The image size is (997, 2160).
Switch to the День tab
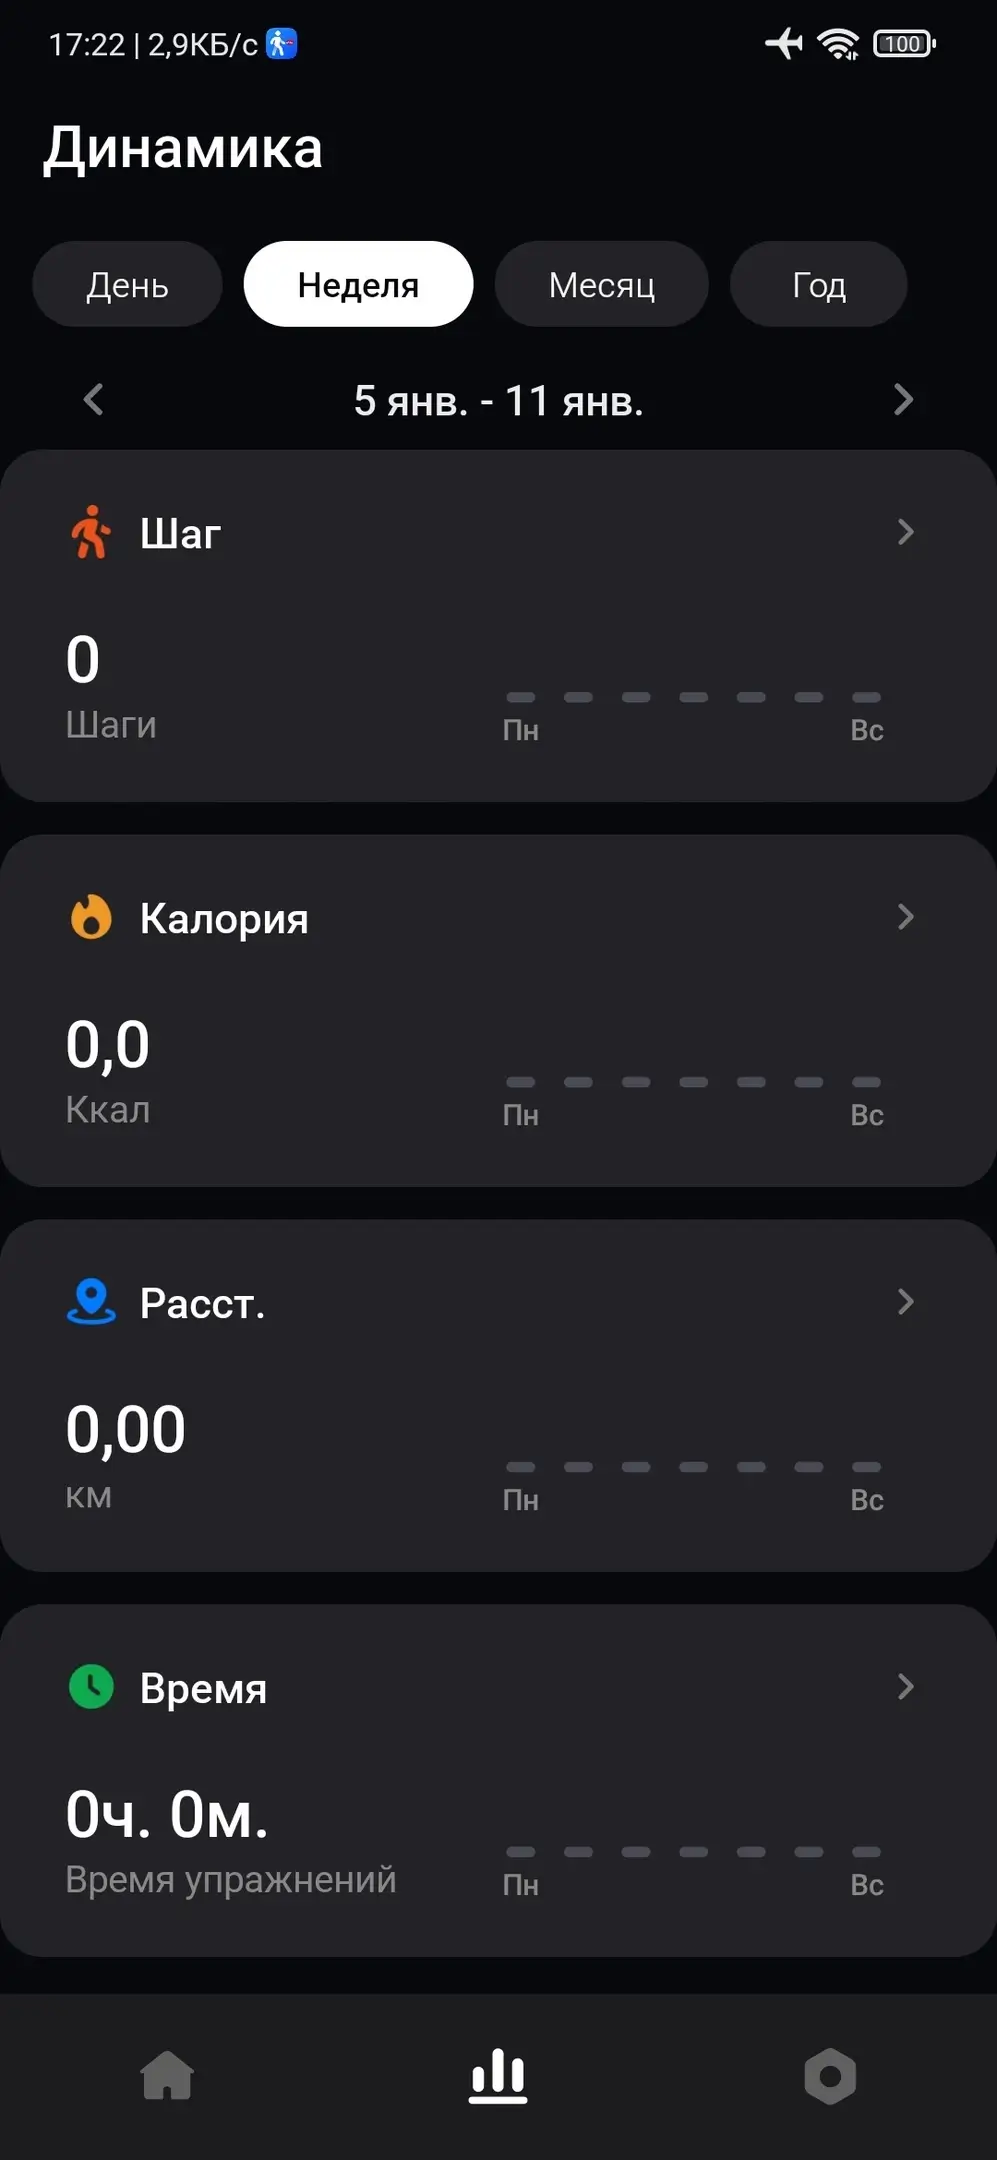tap(127, 285)
